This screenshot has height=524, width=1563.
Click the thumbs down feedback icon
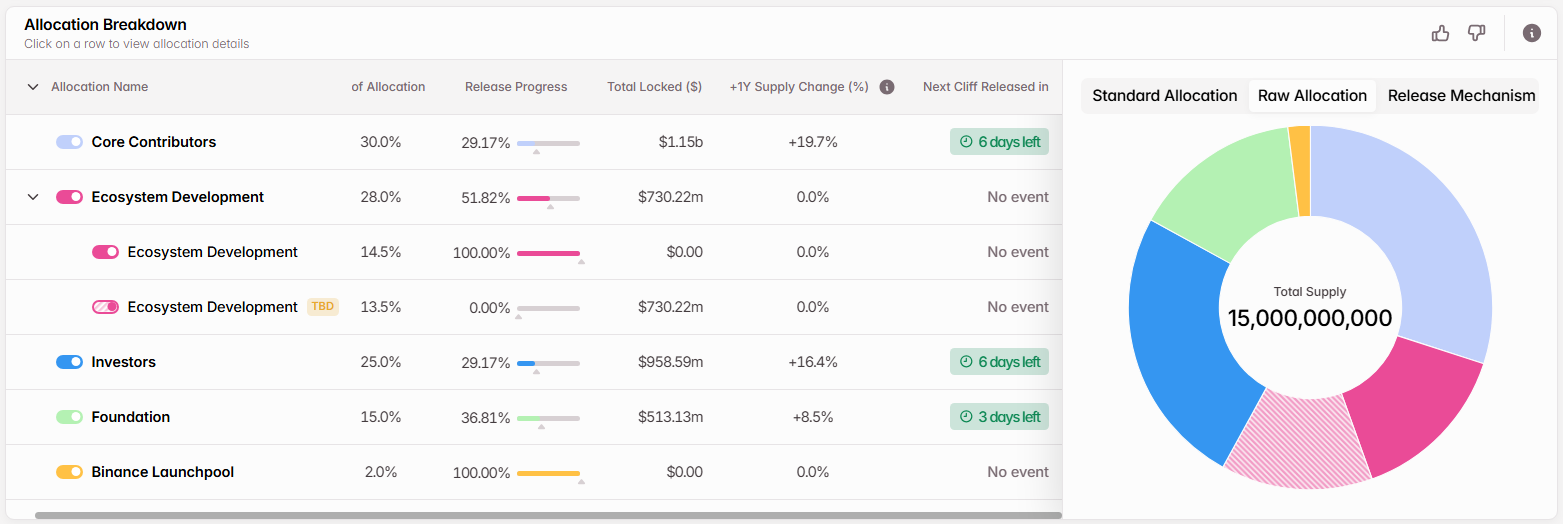pyautogui.click(x=1476, y=33)
